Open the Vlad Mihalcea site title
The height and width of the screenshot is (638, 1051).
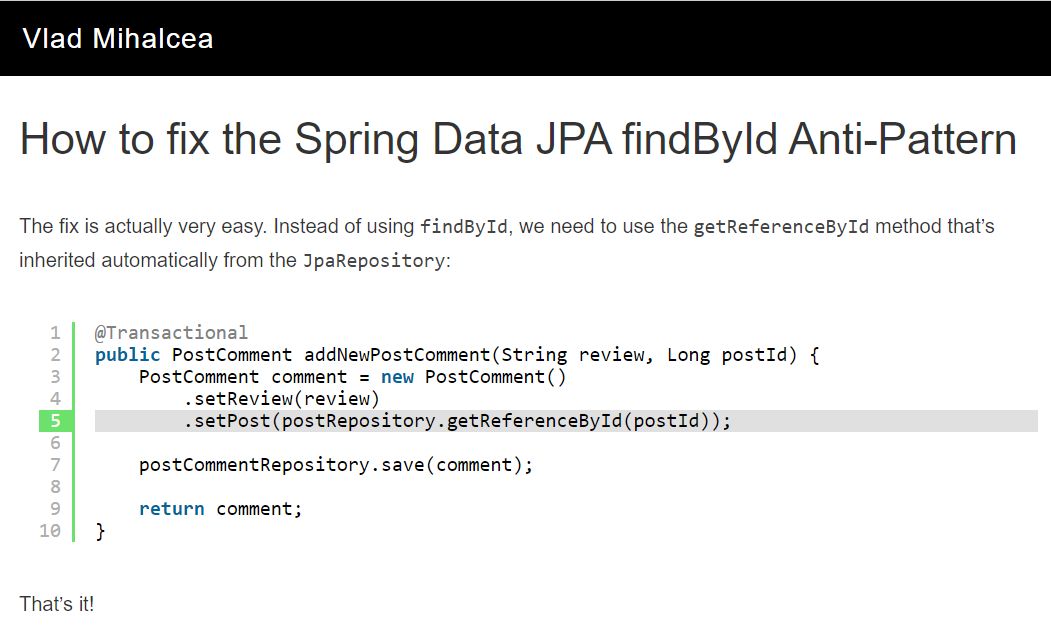click(118, 39)
